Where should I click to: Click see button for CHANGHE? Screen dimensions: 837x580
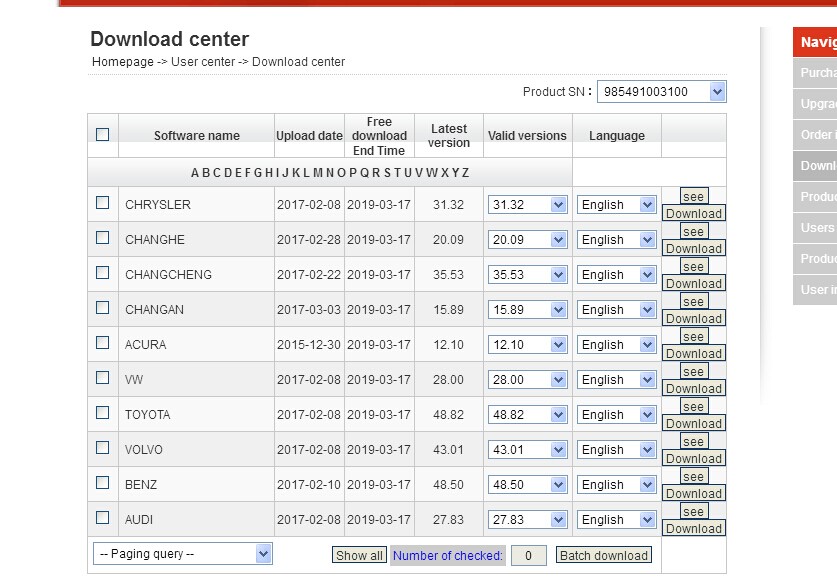click(694, 232)
